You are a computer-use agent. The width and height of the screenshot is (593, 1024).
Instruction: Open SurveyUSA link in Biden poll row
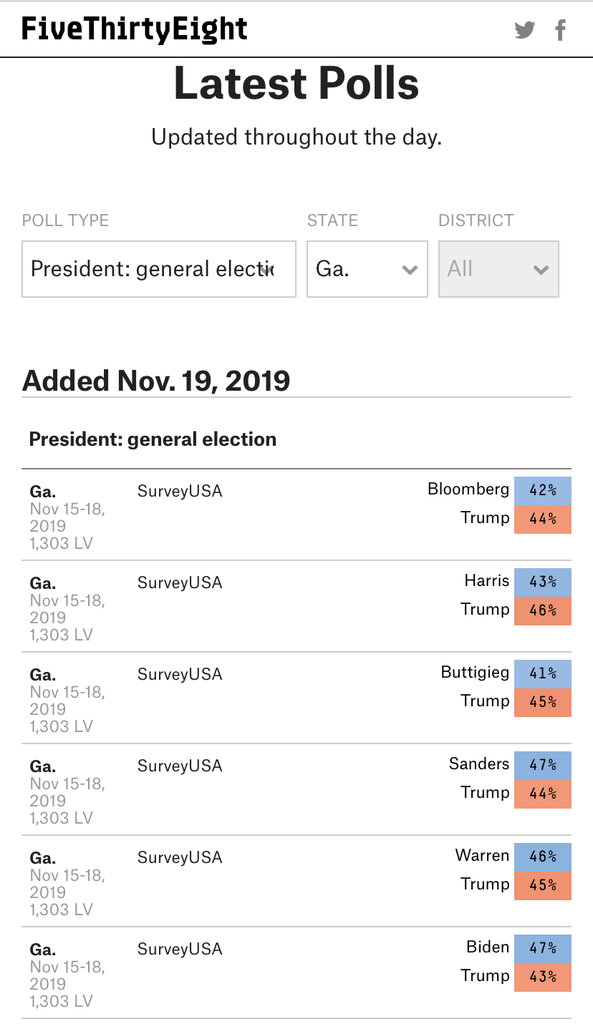(180, 949)
